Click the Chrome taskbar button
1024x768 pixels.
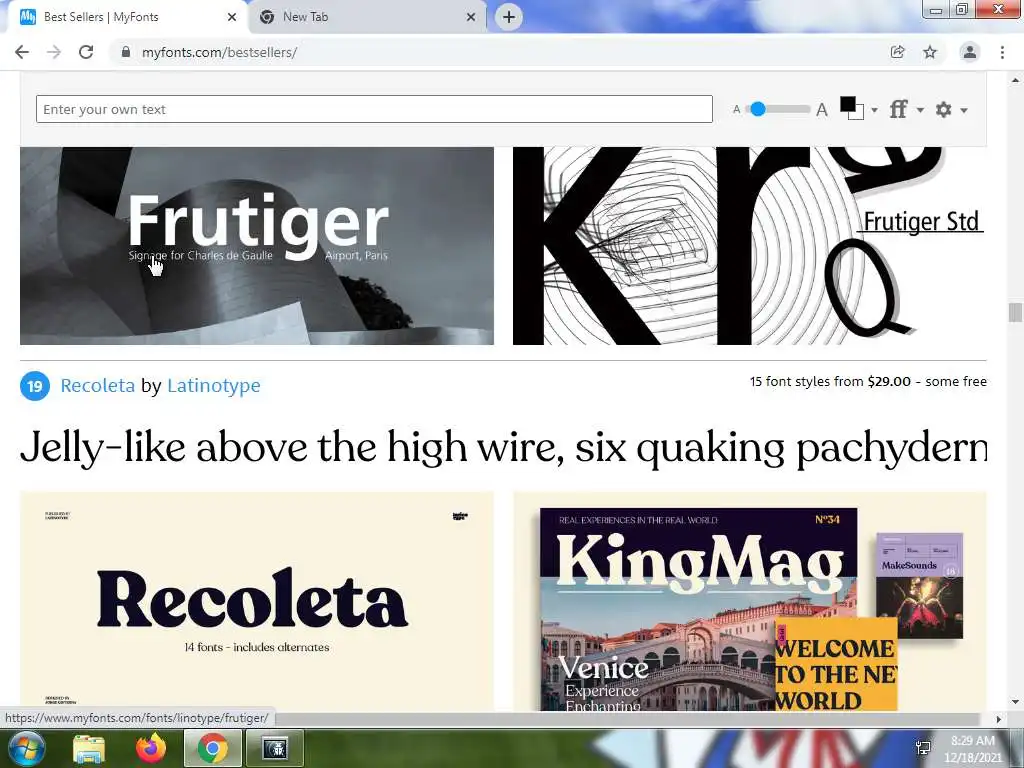point(212,748)
